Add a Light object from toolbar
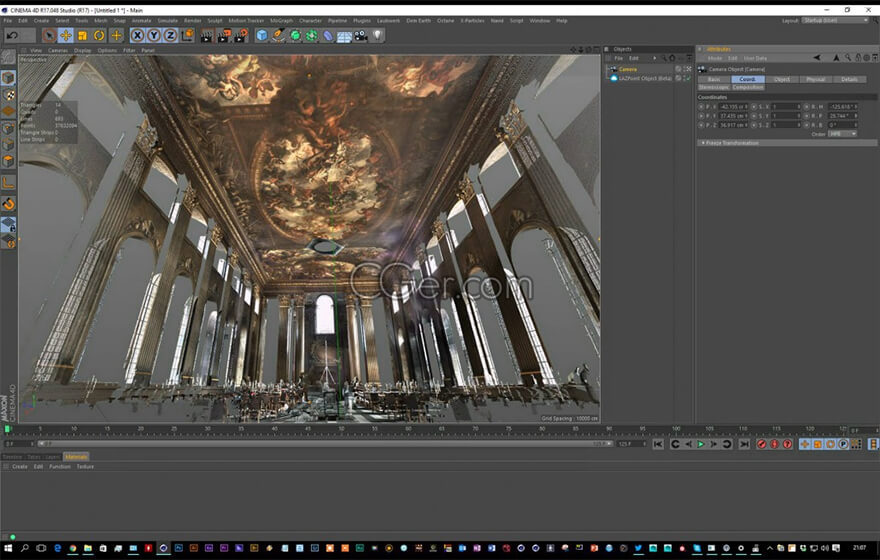This screenshot has width=880, height=560. (377, 35)
